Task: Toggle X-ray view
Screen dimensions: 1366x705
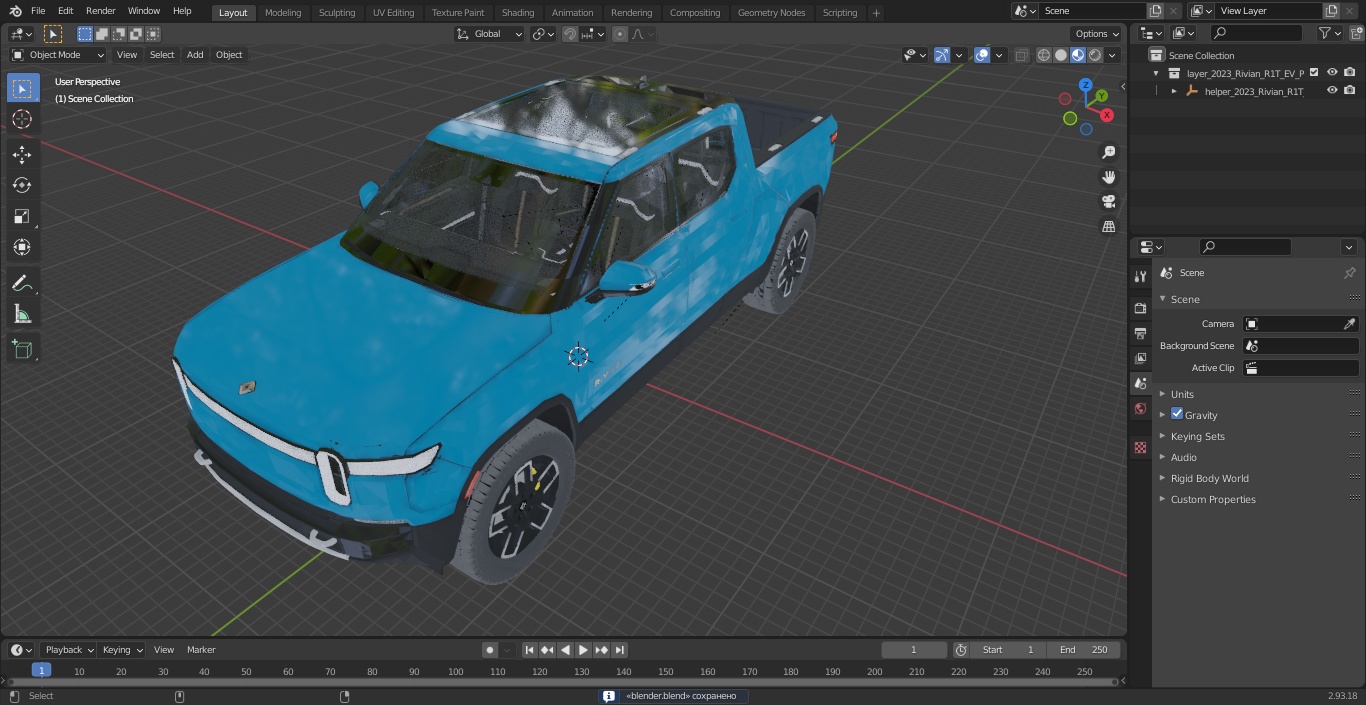Action: (1021, 55)
